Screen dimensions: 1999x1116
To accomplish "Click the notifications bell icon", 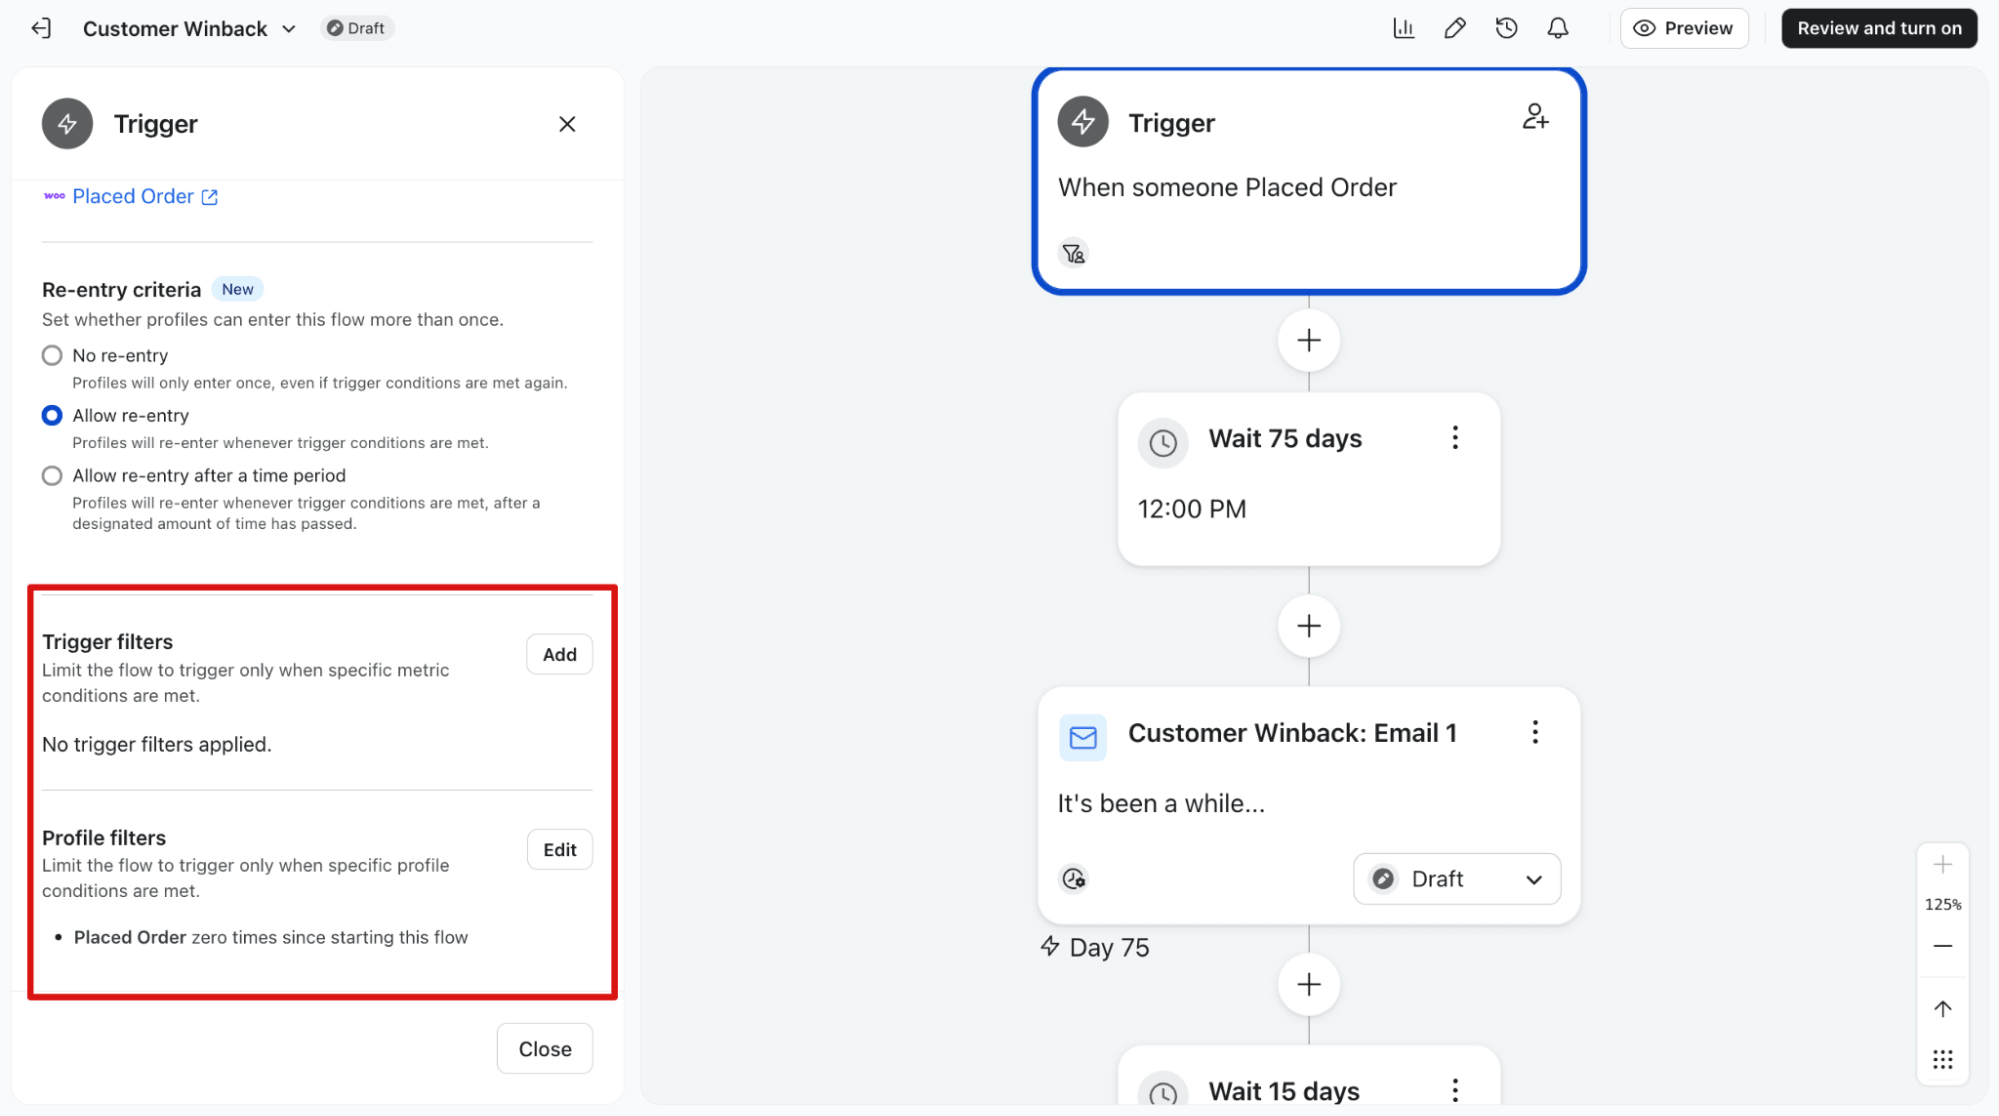I will [1558, 28].
